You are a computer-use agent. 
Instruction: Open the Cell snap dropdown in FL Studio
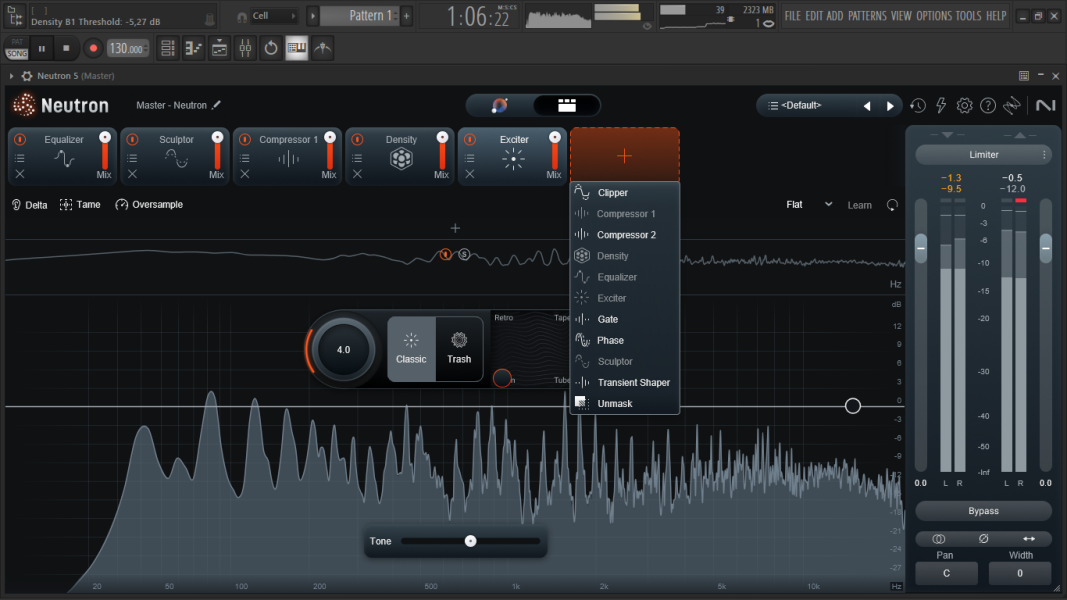[x=273, y=16]
